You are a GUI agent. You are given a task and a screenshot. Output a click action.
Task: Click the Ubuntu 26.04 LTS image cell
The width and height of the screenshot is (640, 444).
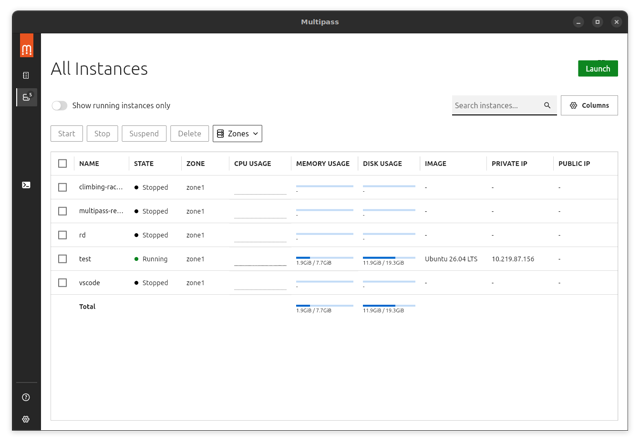[x=451, y=259]
